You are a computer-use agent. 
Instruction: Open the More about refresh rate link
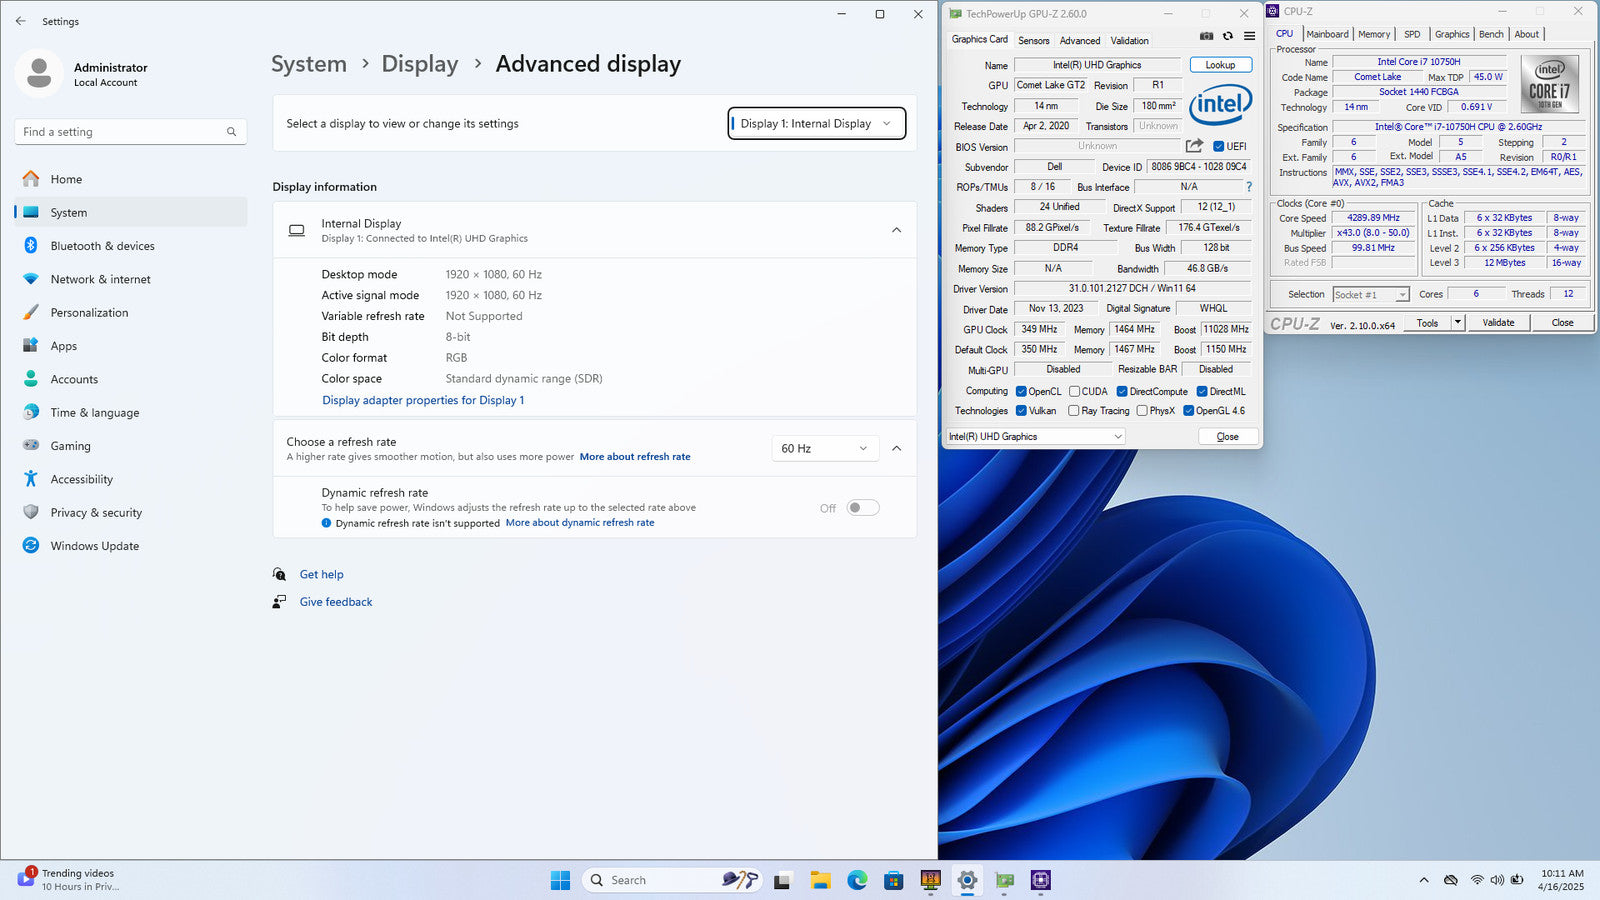635,457
